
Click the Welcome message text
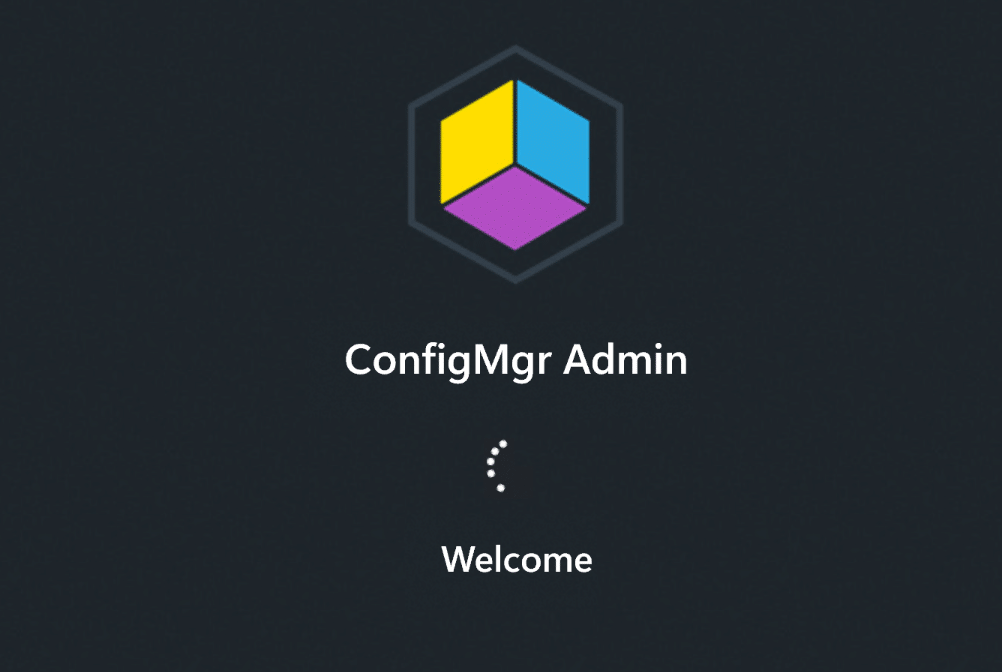click(x=517, y=560)
